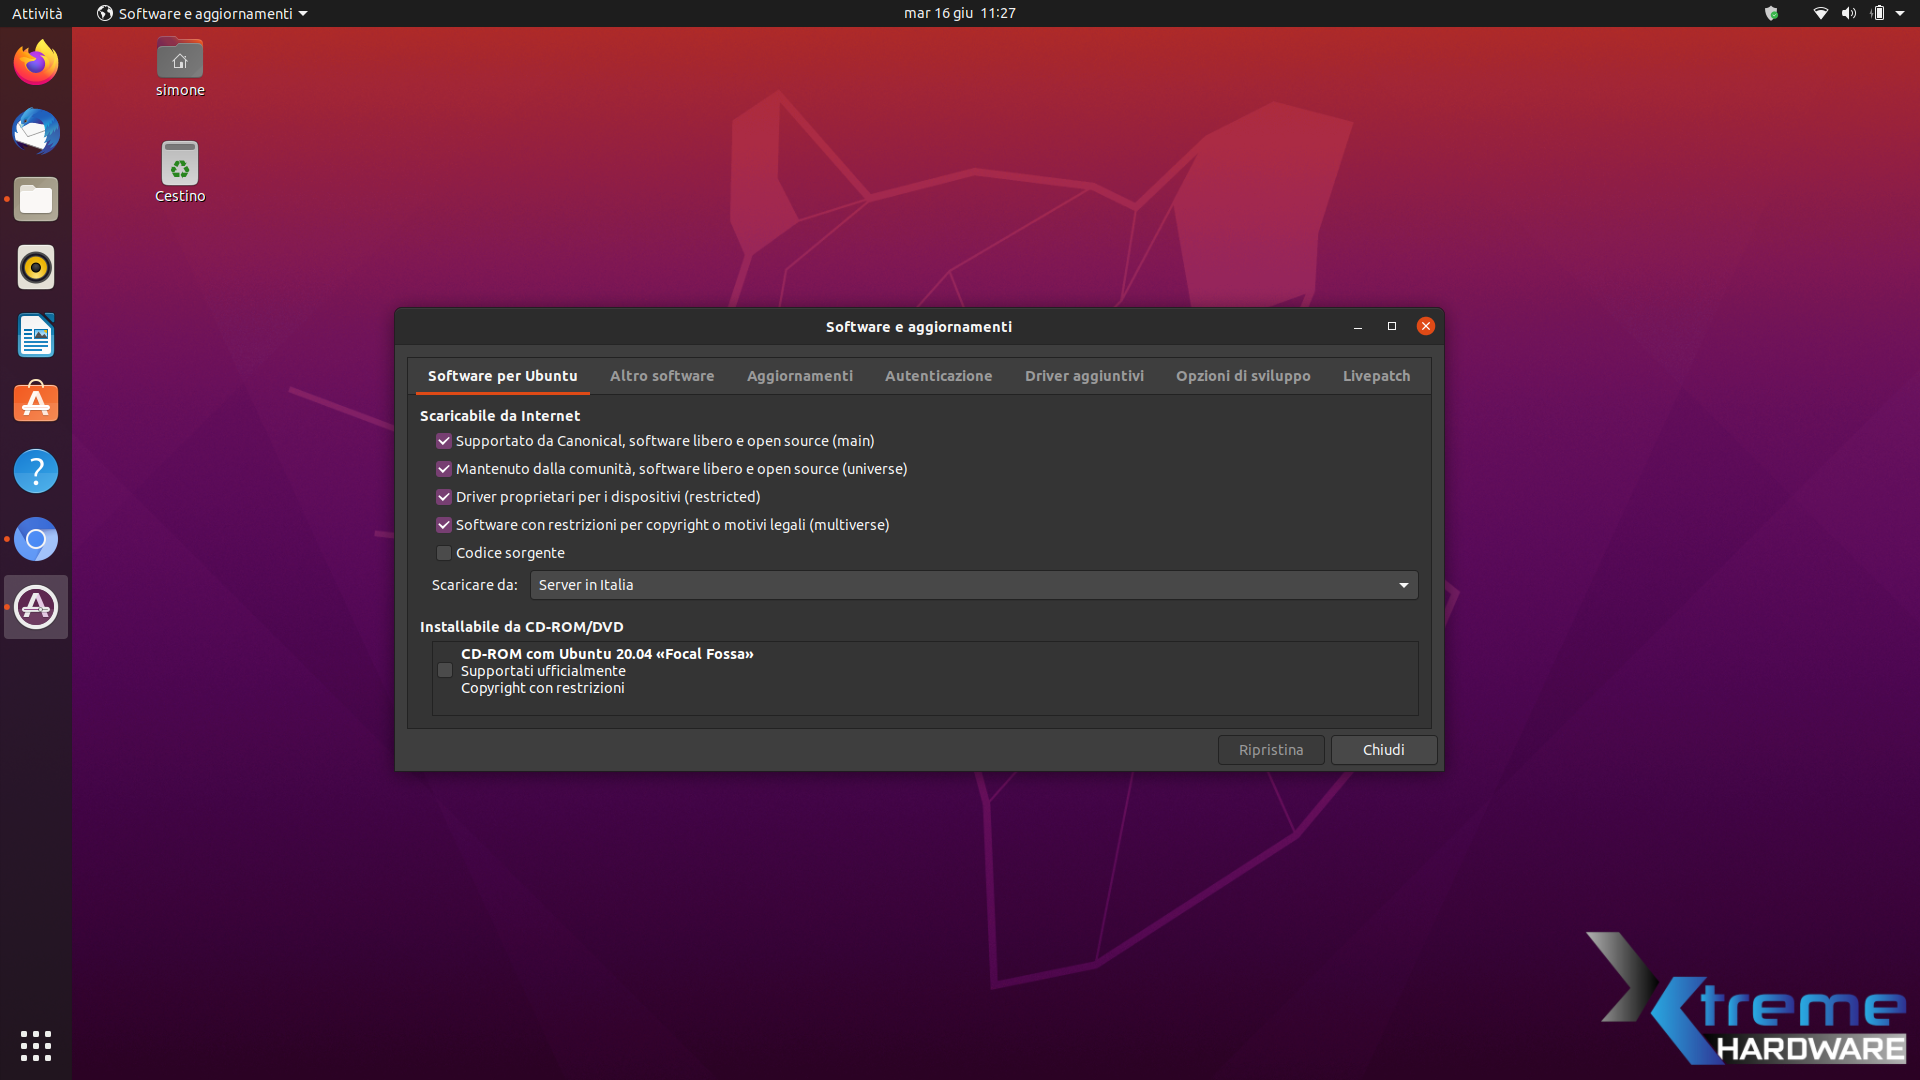This screenshot has width=1920, height=1080.
Task: Launch Rhythmbox music player
Action: 36,267
